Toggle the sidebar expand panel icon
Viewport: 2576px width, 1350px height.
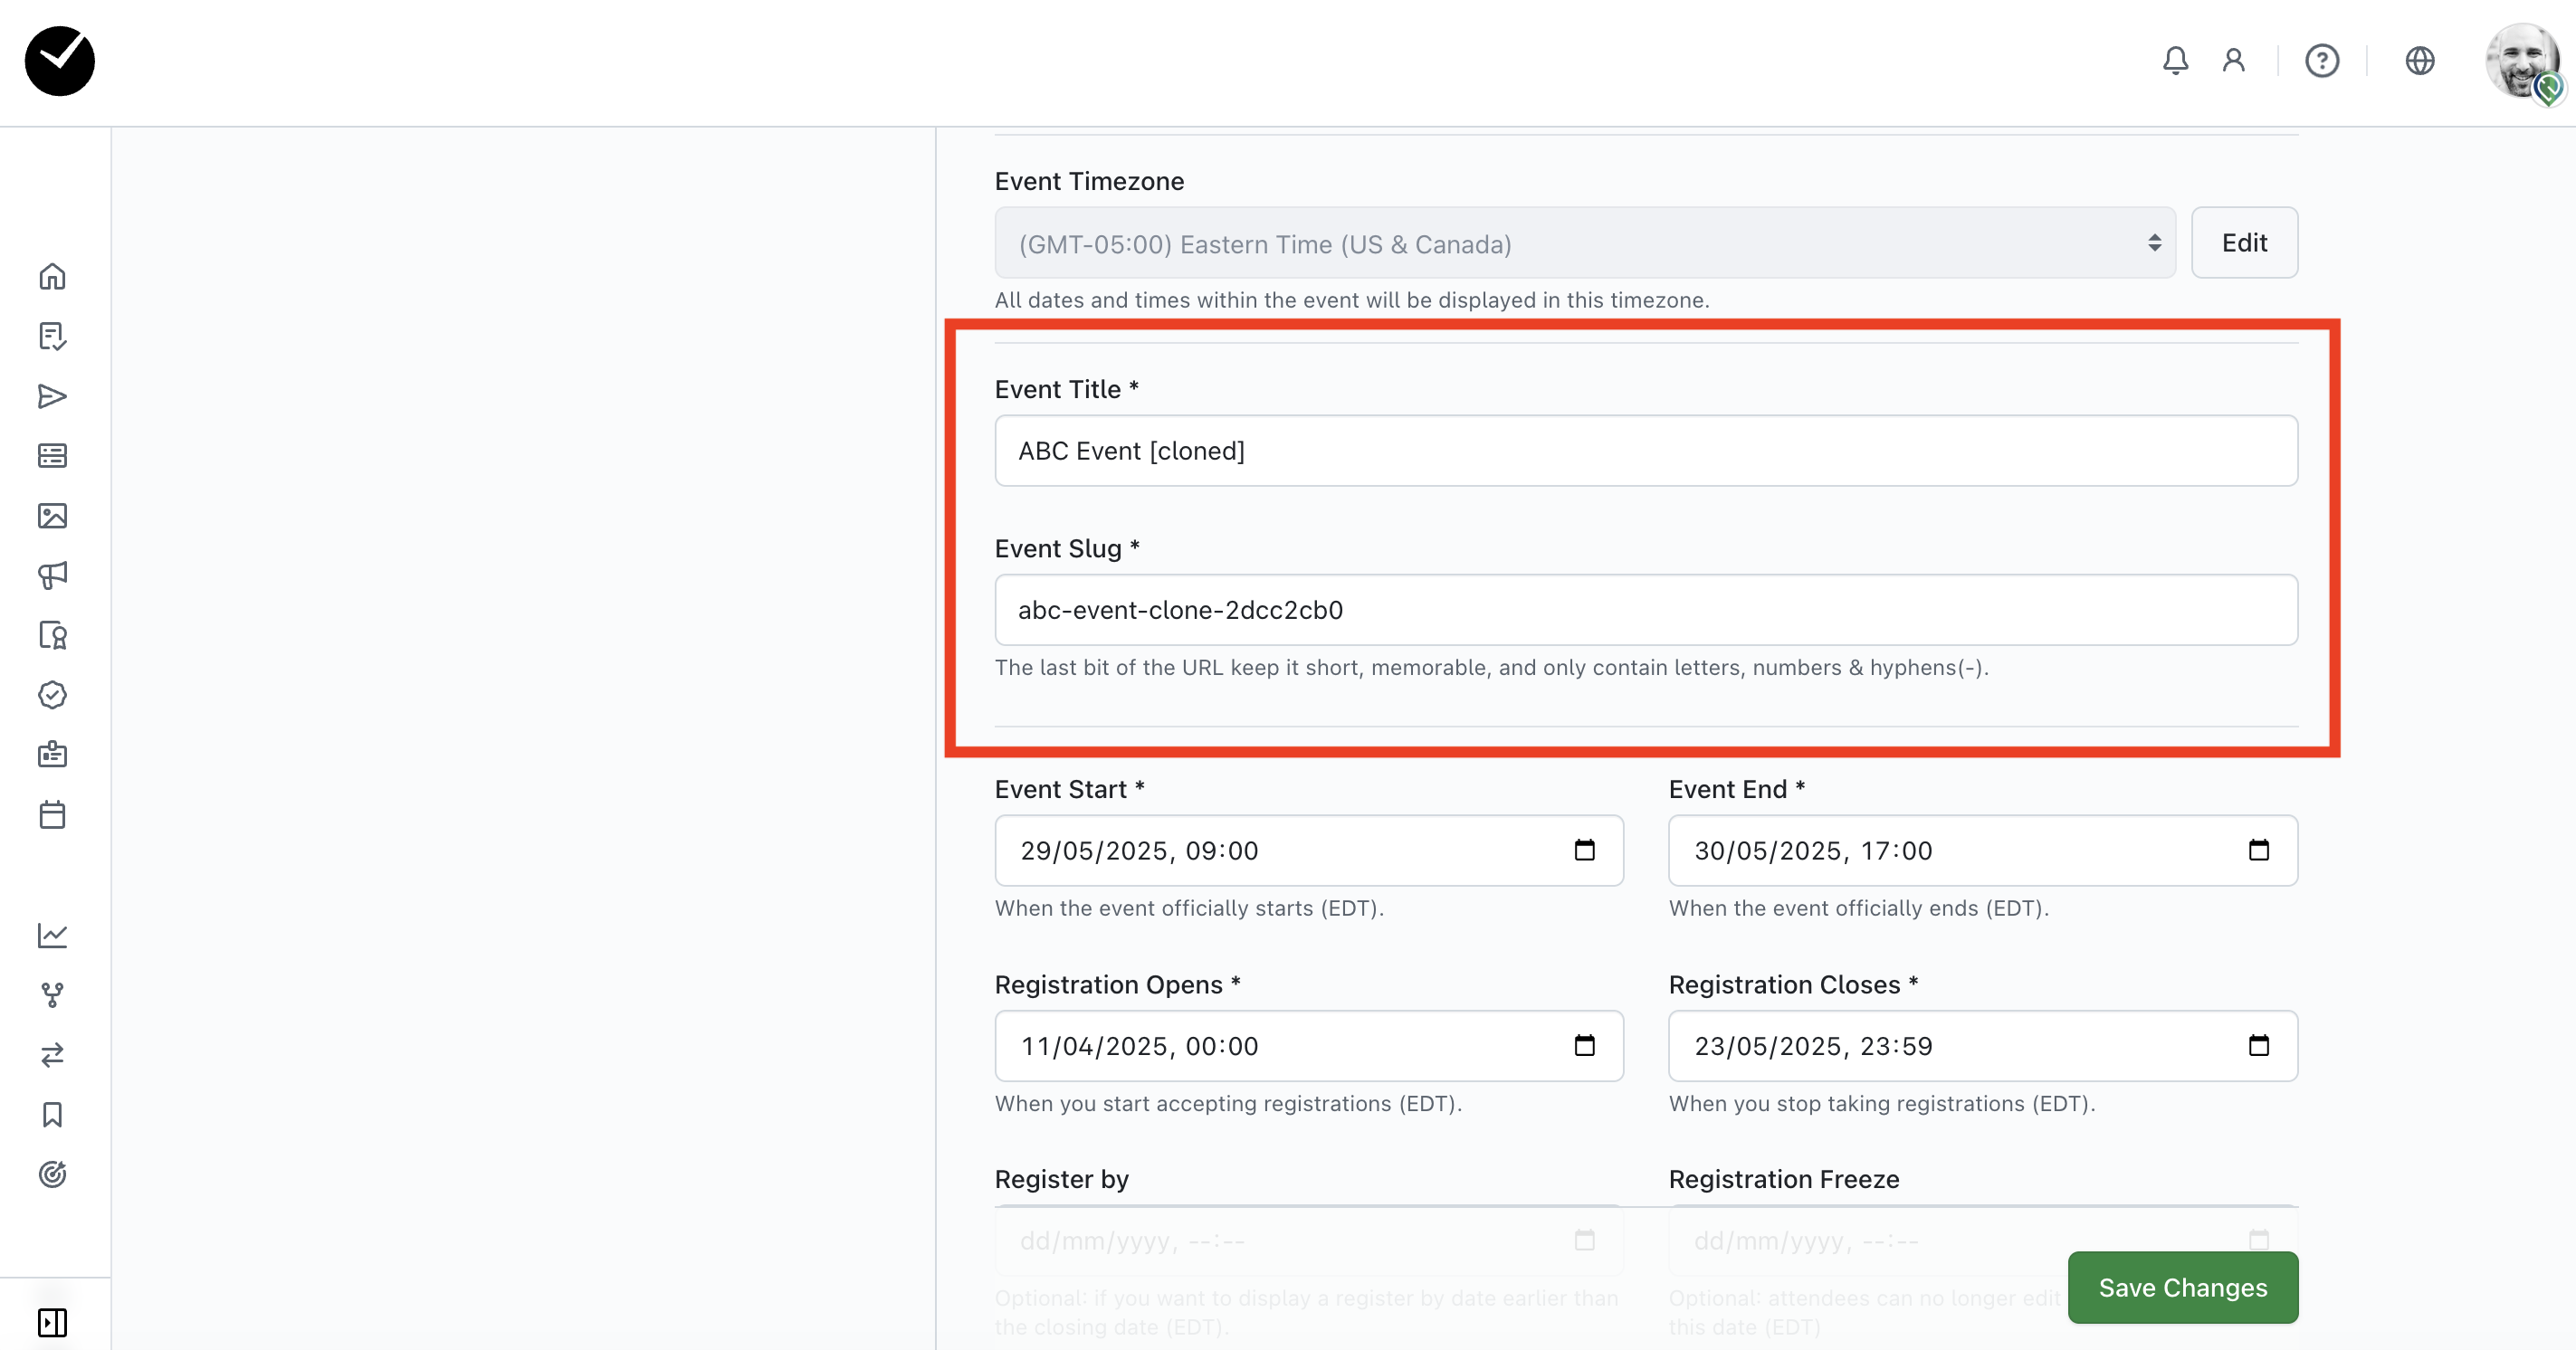(52, 1322)
